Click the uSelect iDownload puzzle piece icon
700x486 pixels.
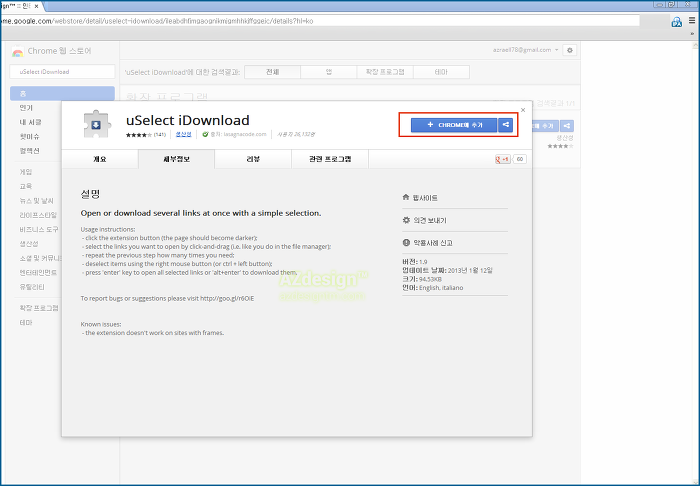click(x=96, y=124)
